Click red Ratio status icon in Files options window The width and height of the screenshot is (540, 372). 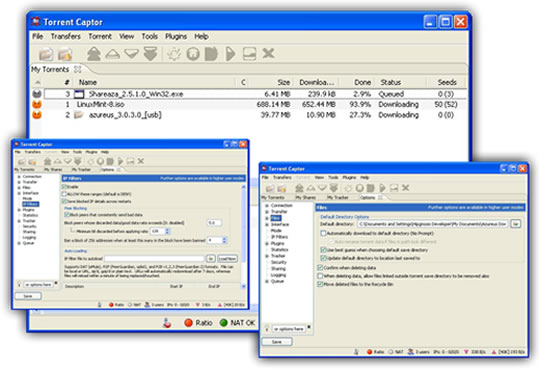[370, 352]
